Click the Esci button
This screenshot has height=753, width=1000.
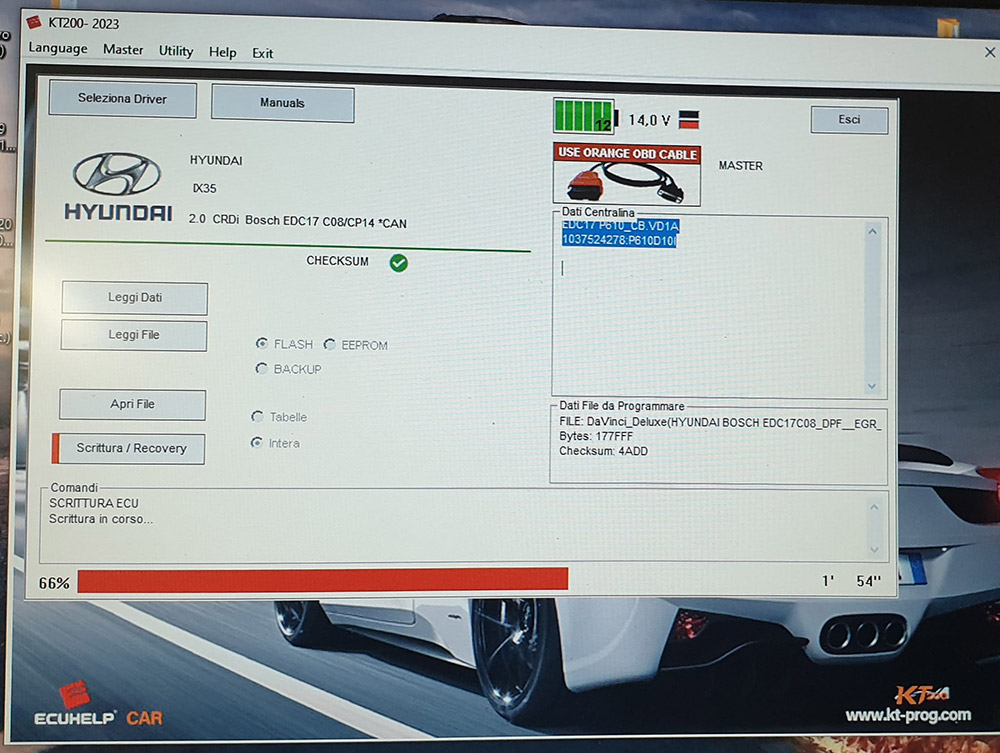pyautogui.click(x=849, y=120)
